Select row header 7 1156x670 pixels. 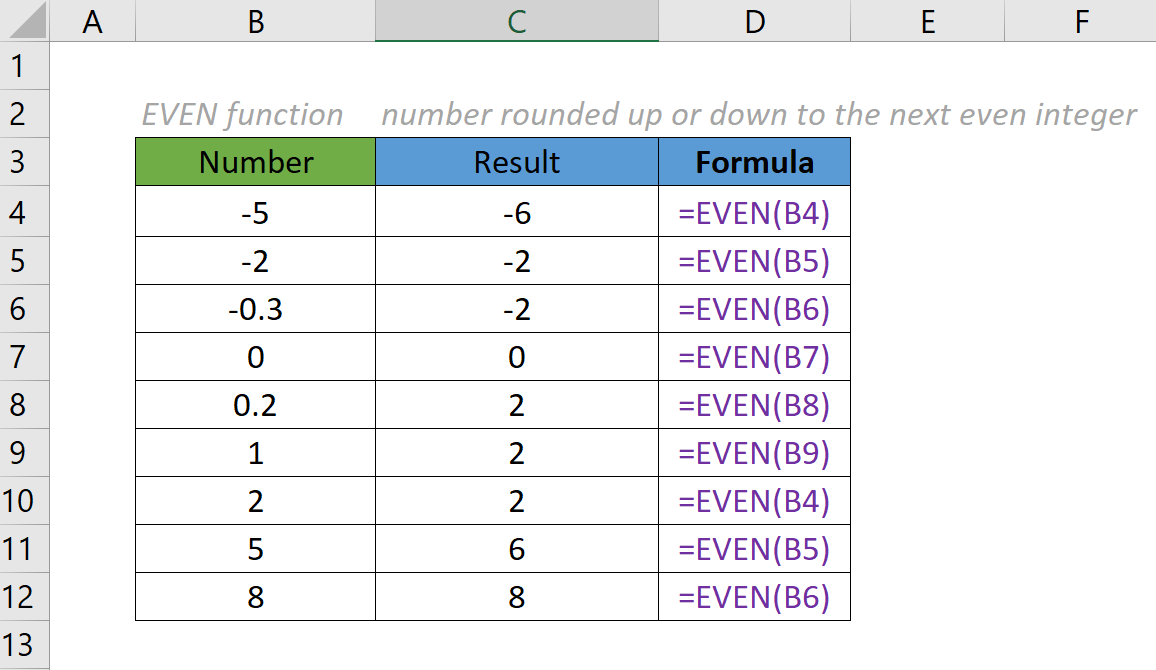(19, 356)
